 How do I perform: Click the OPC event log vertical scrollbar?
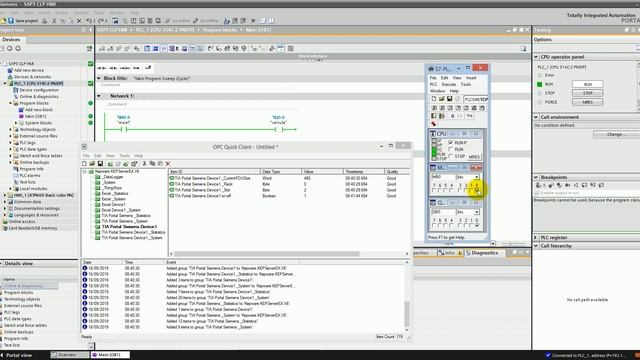point(407,314)
